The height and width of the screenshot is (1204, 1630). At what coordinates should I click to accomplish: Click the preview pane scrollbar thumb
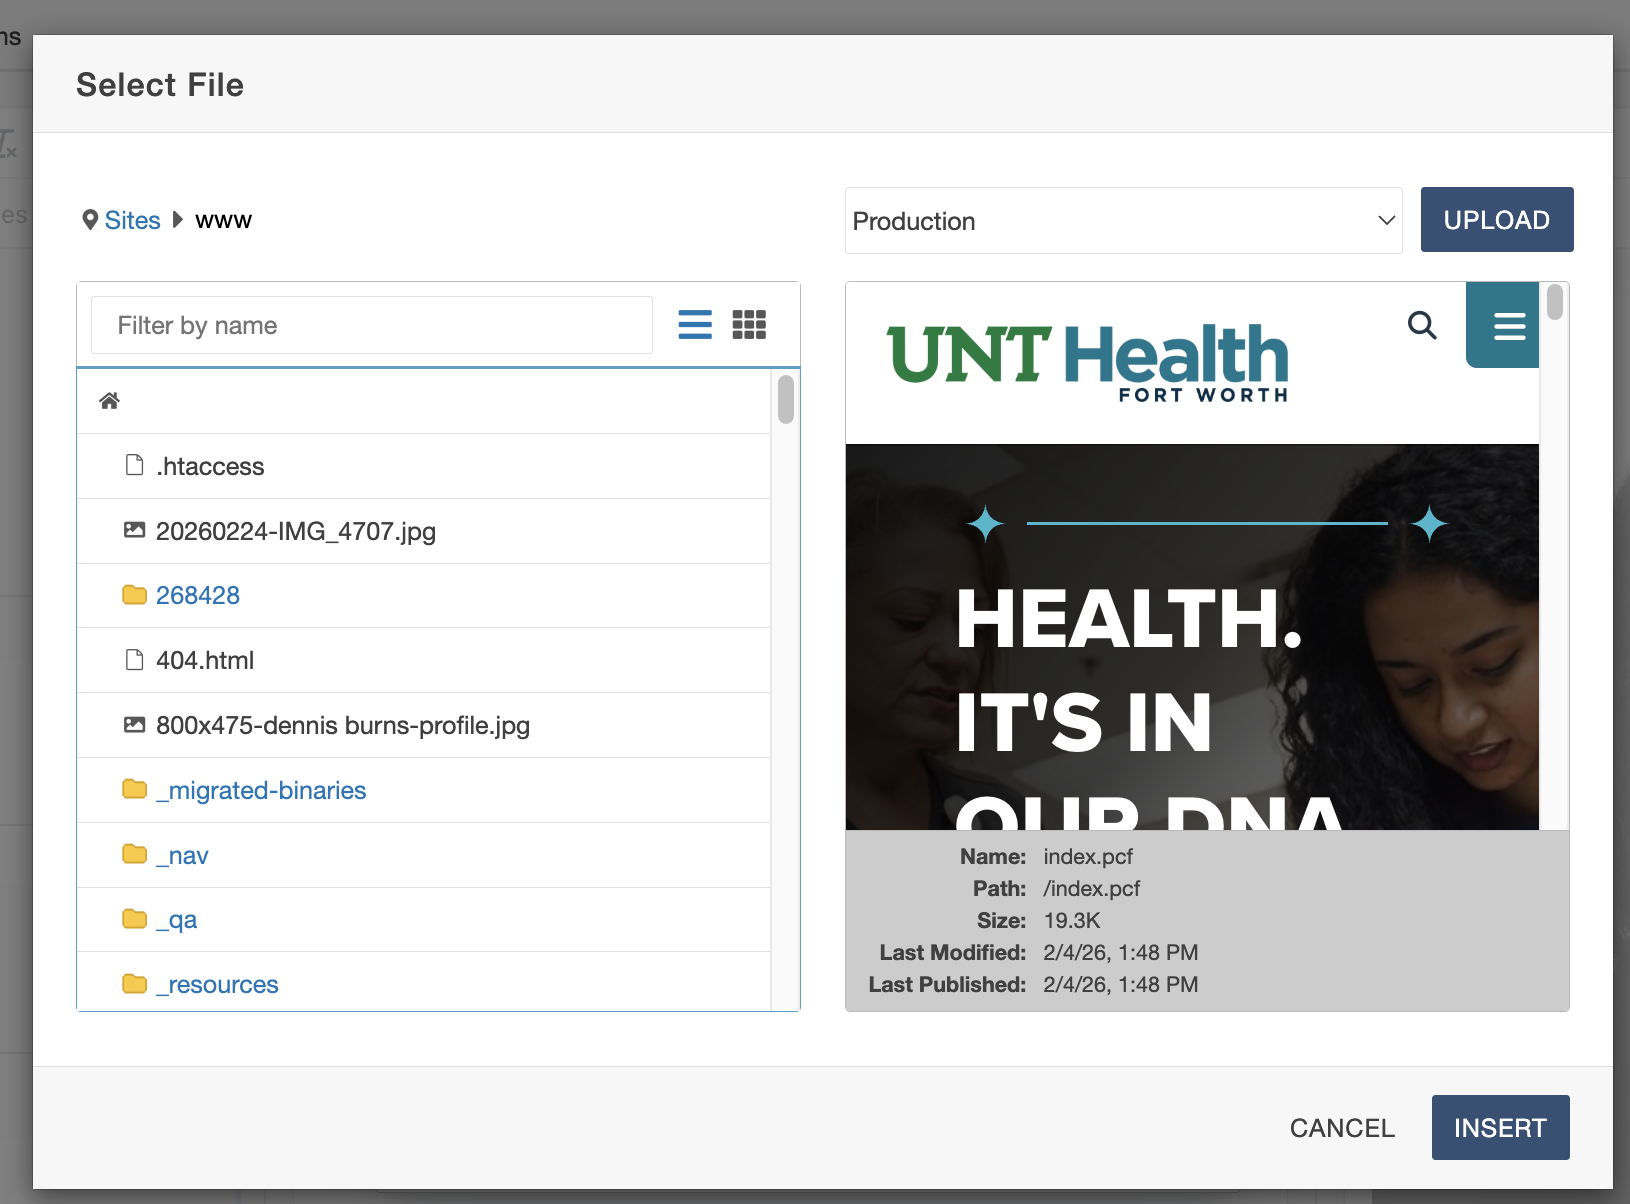[x=1554, y=302]
